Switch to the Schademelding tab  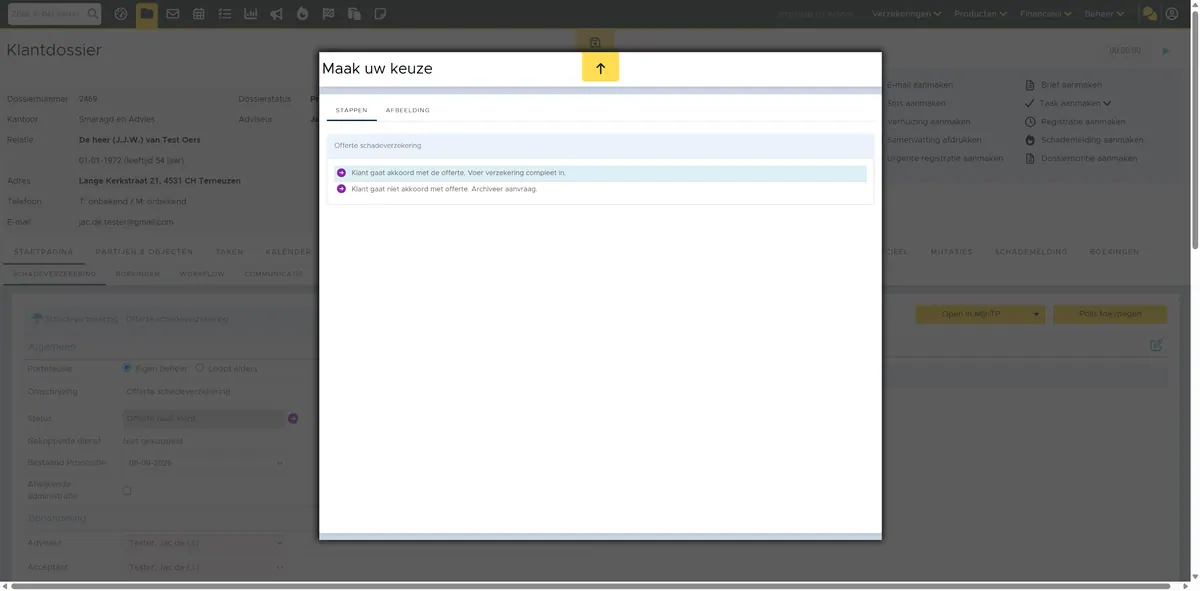1030,252
